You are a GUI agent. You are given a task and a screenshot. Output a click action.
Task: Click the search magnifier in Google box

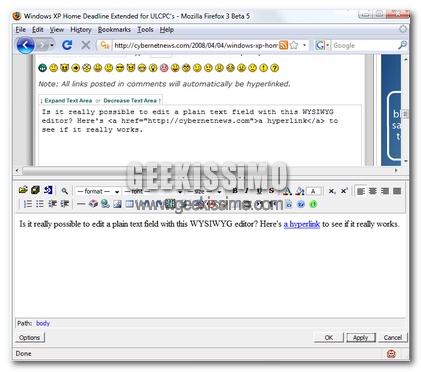coord(403,45)
